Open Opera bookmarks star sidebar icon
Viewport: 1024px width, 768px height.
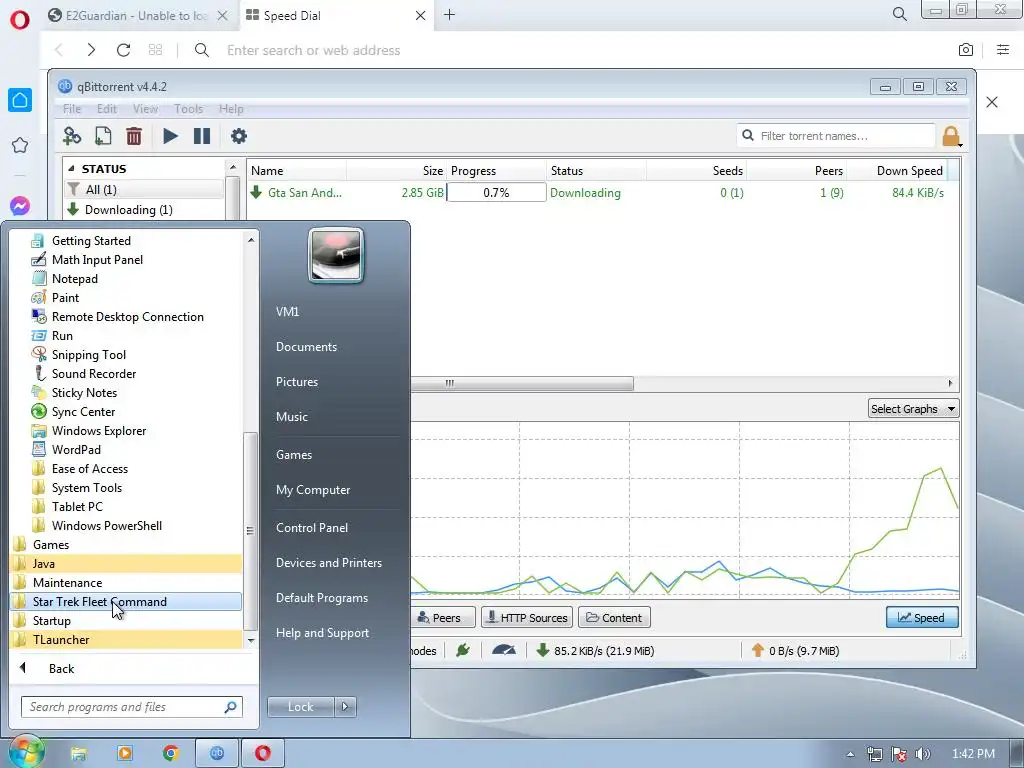coord(20,145)
